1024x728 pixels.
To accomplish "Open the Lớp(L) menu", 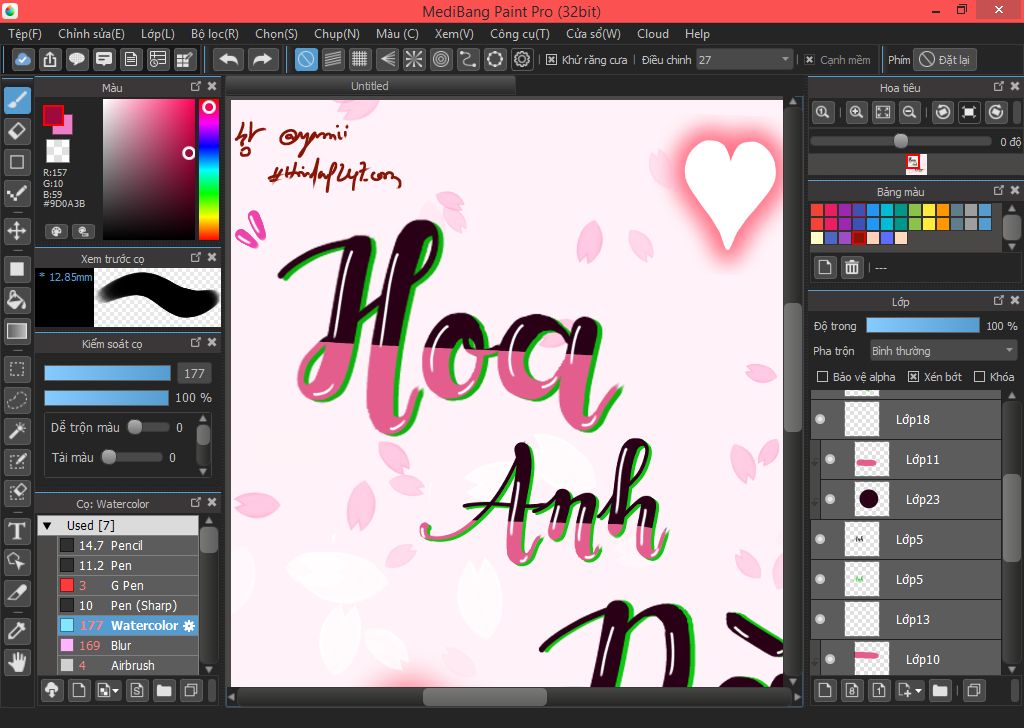I will pos(158,34).
